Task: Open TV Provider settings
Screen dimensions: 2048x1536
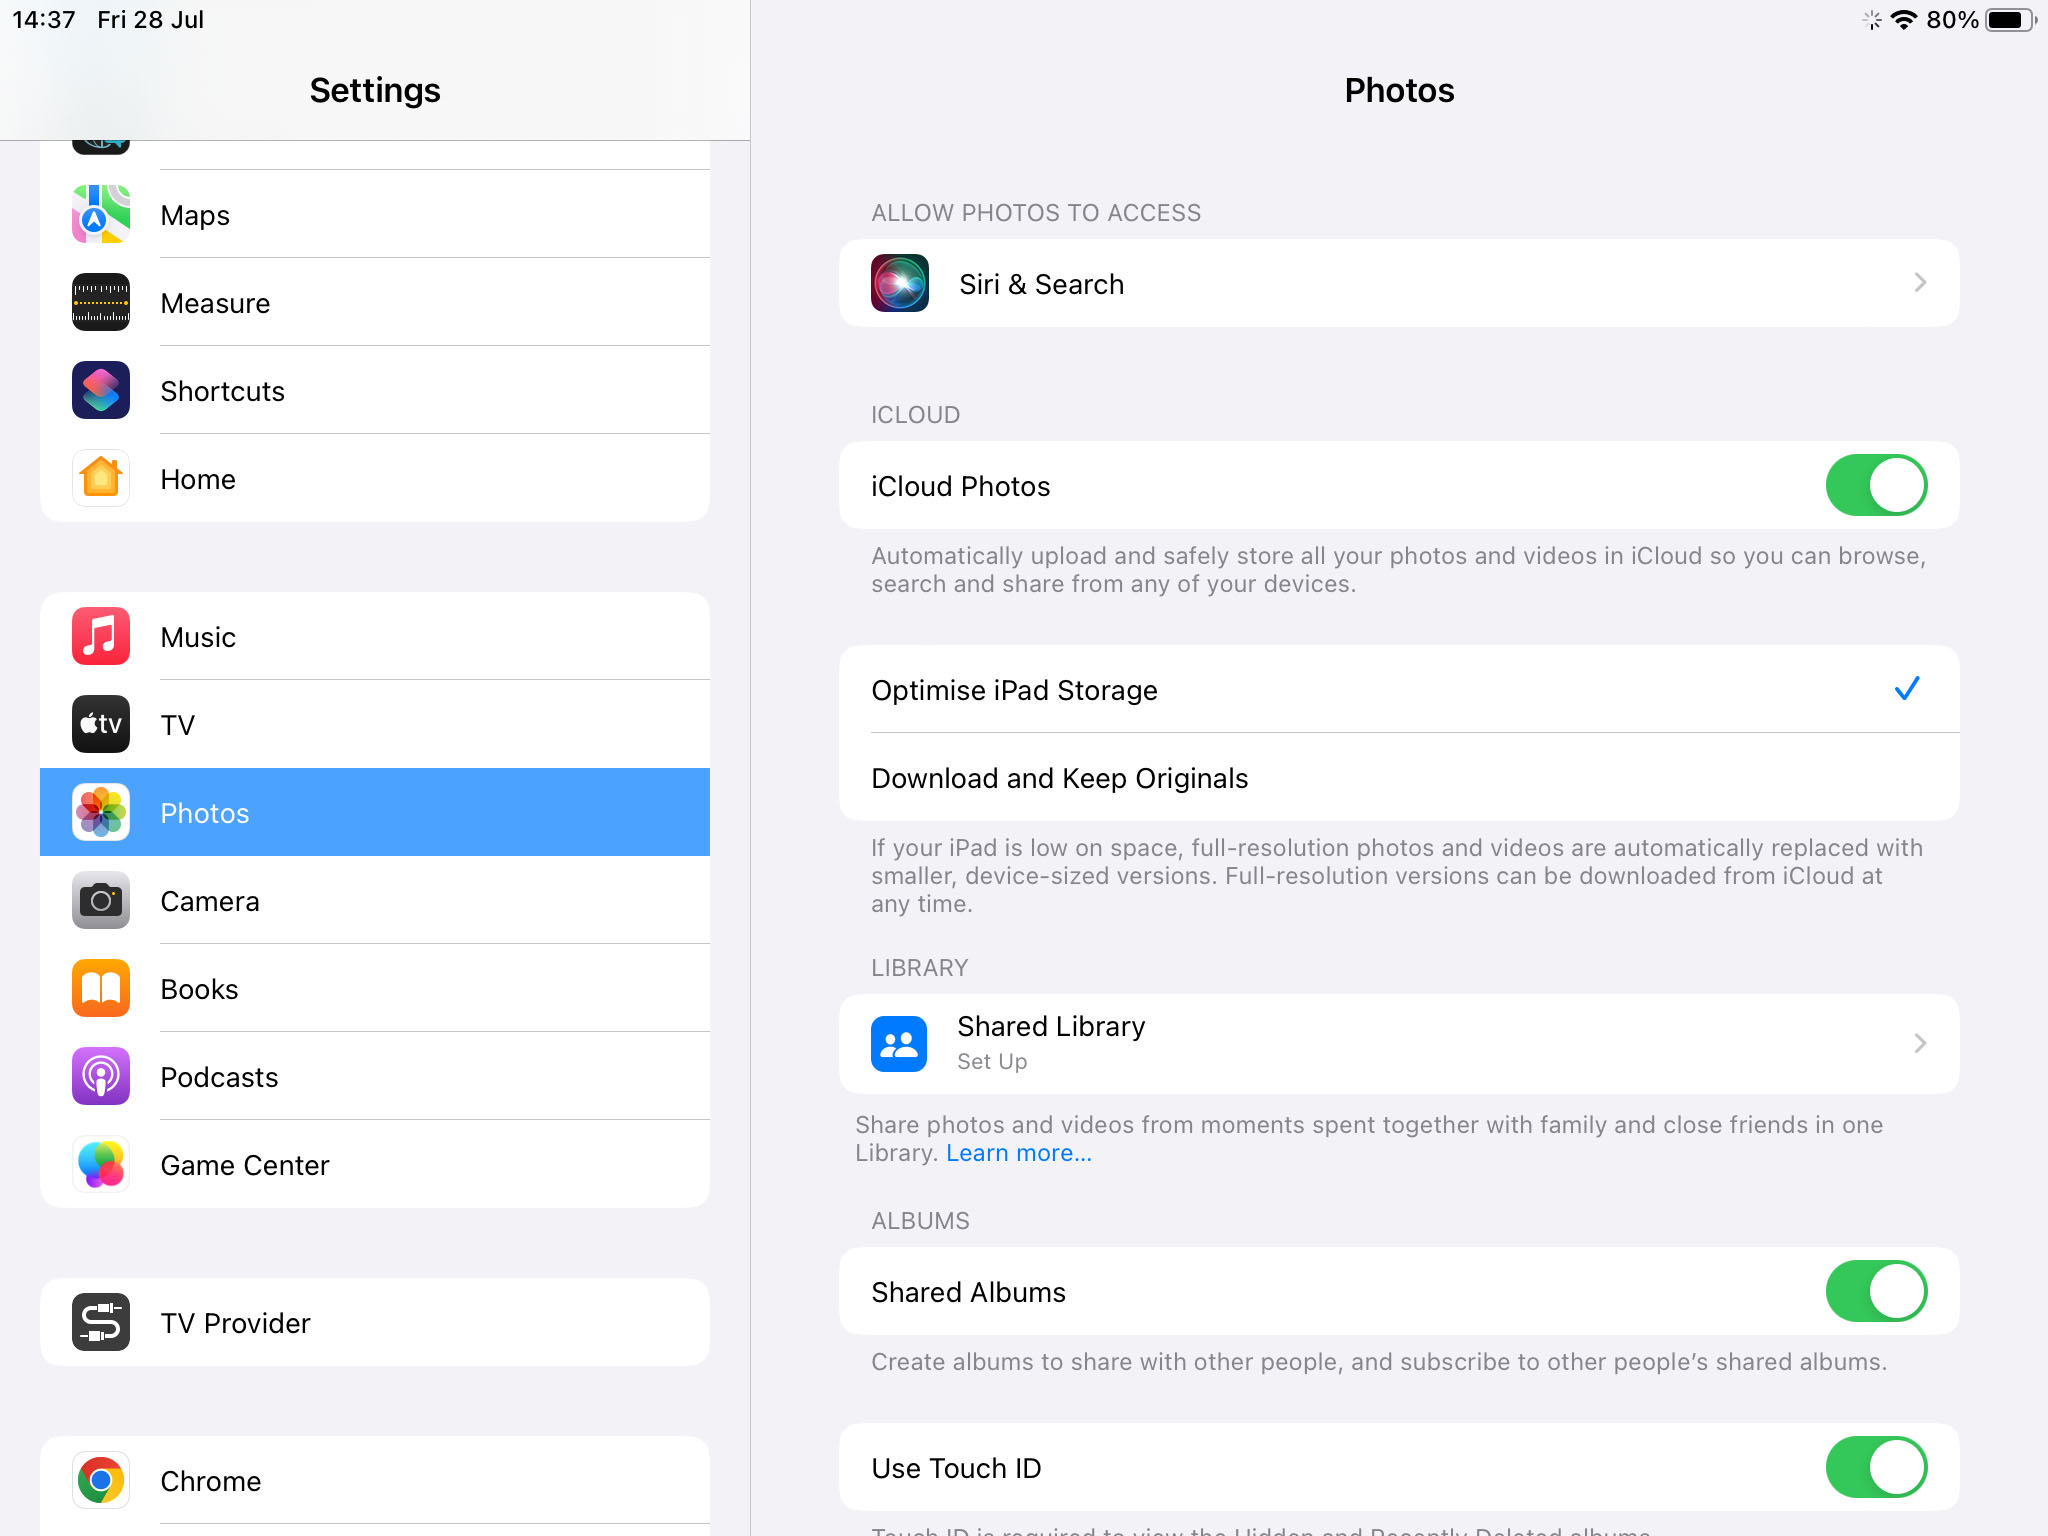Action: click(375, 1322)
